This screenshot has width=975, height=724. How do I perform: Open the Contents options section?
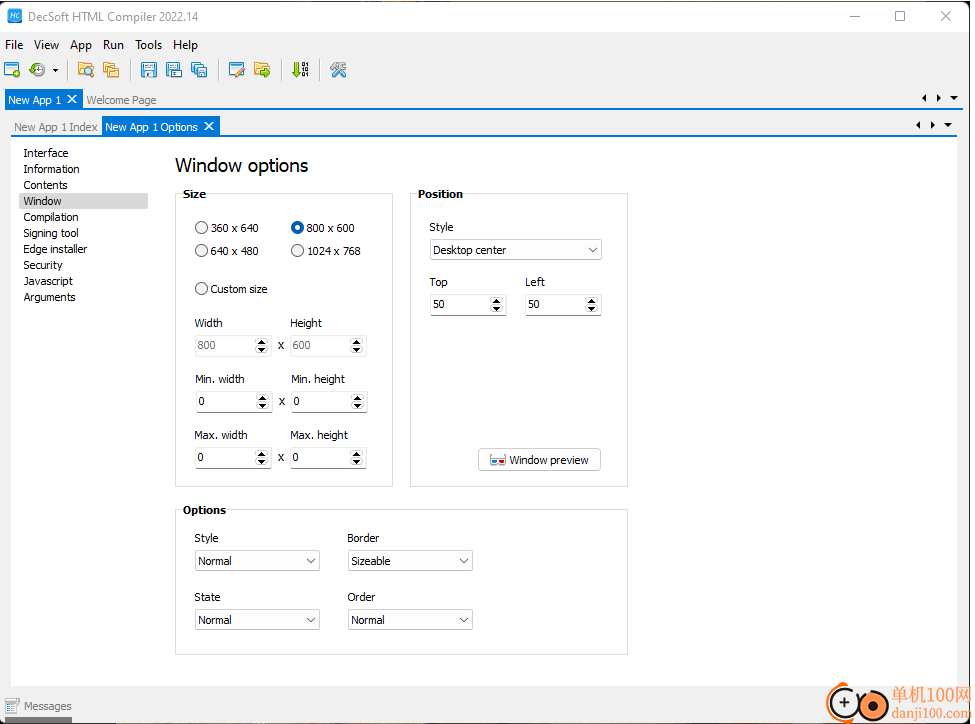pyautogui.click(x=45, y=185)
